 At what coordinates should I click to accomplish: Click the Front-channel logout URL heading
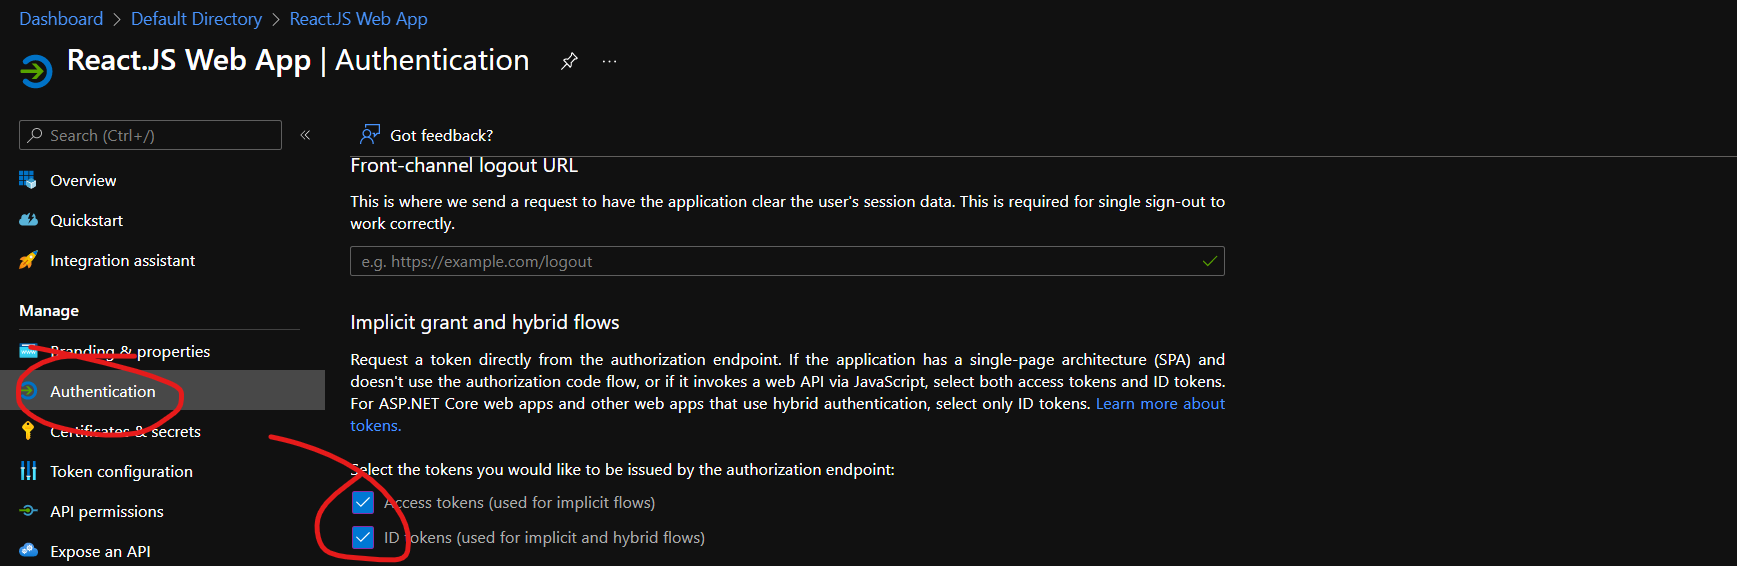(464, 166)
